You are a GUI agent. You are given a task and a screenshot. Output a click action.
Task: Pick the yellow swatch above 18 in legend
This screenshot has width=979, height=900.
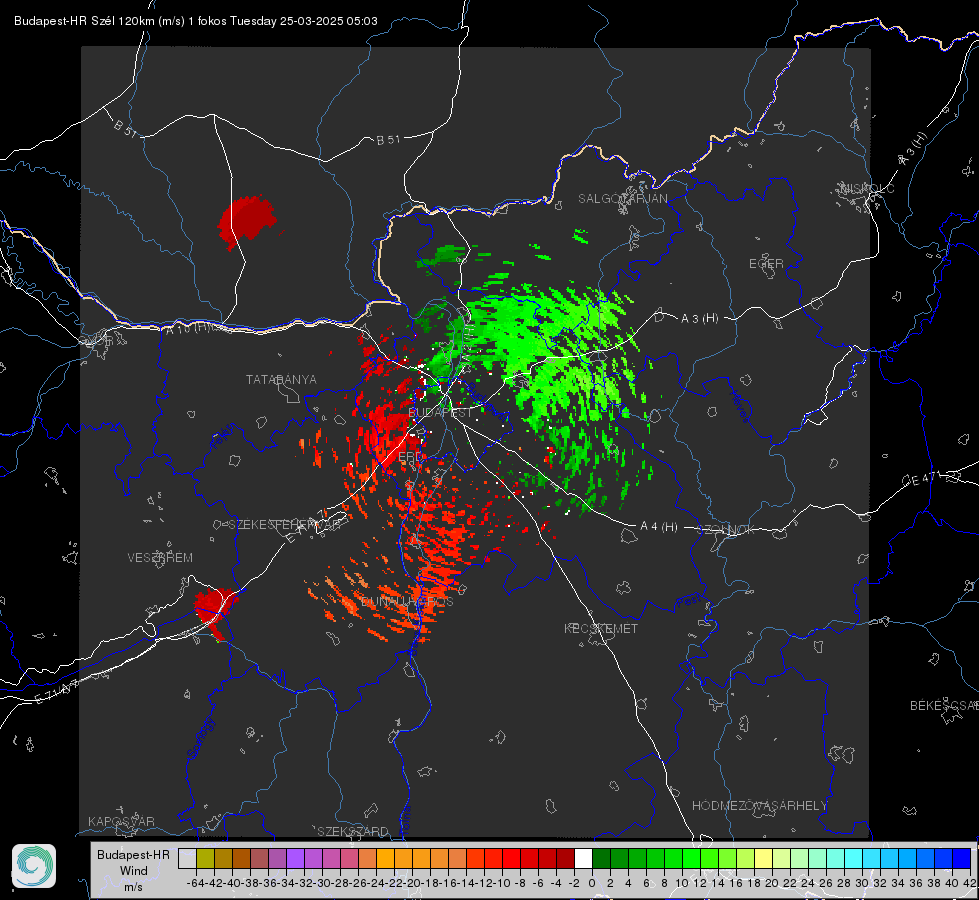[x=763, y=859]
